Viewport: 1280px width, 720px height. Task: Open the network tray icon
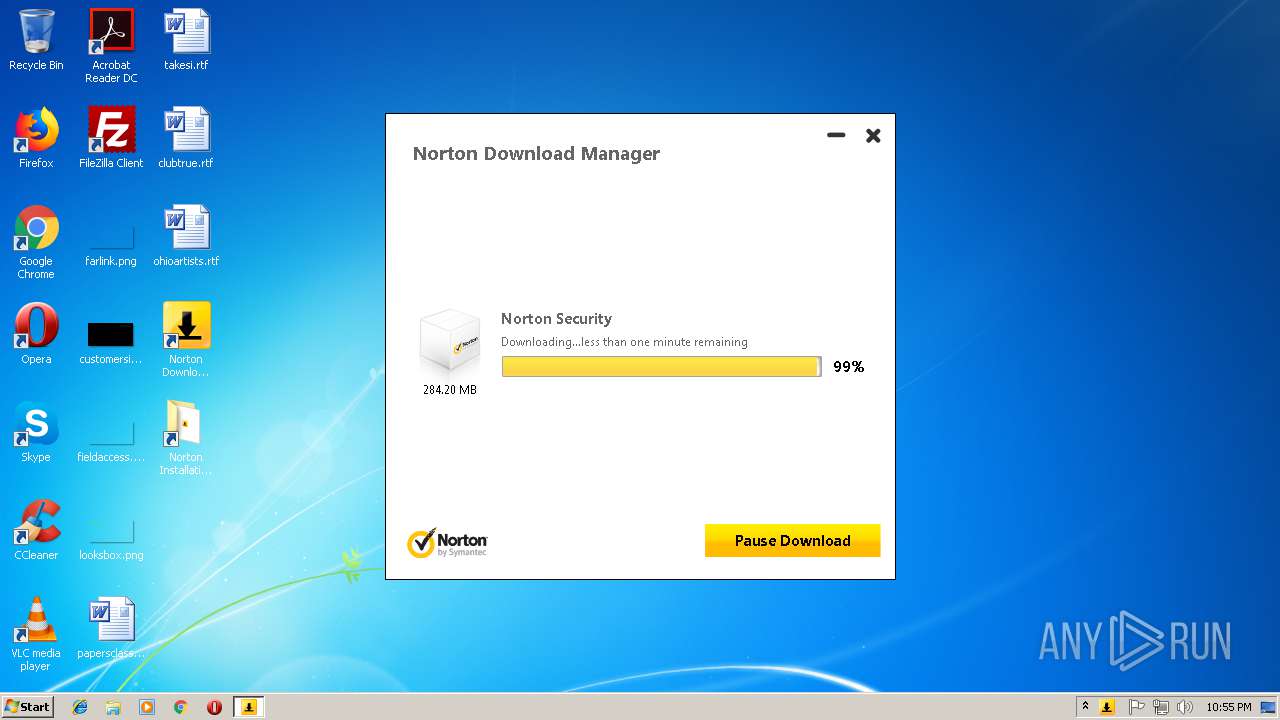pyautogui.click(x=1160, y=707)
